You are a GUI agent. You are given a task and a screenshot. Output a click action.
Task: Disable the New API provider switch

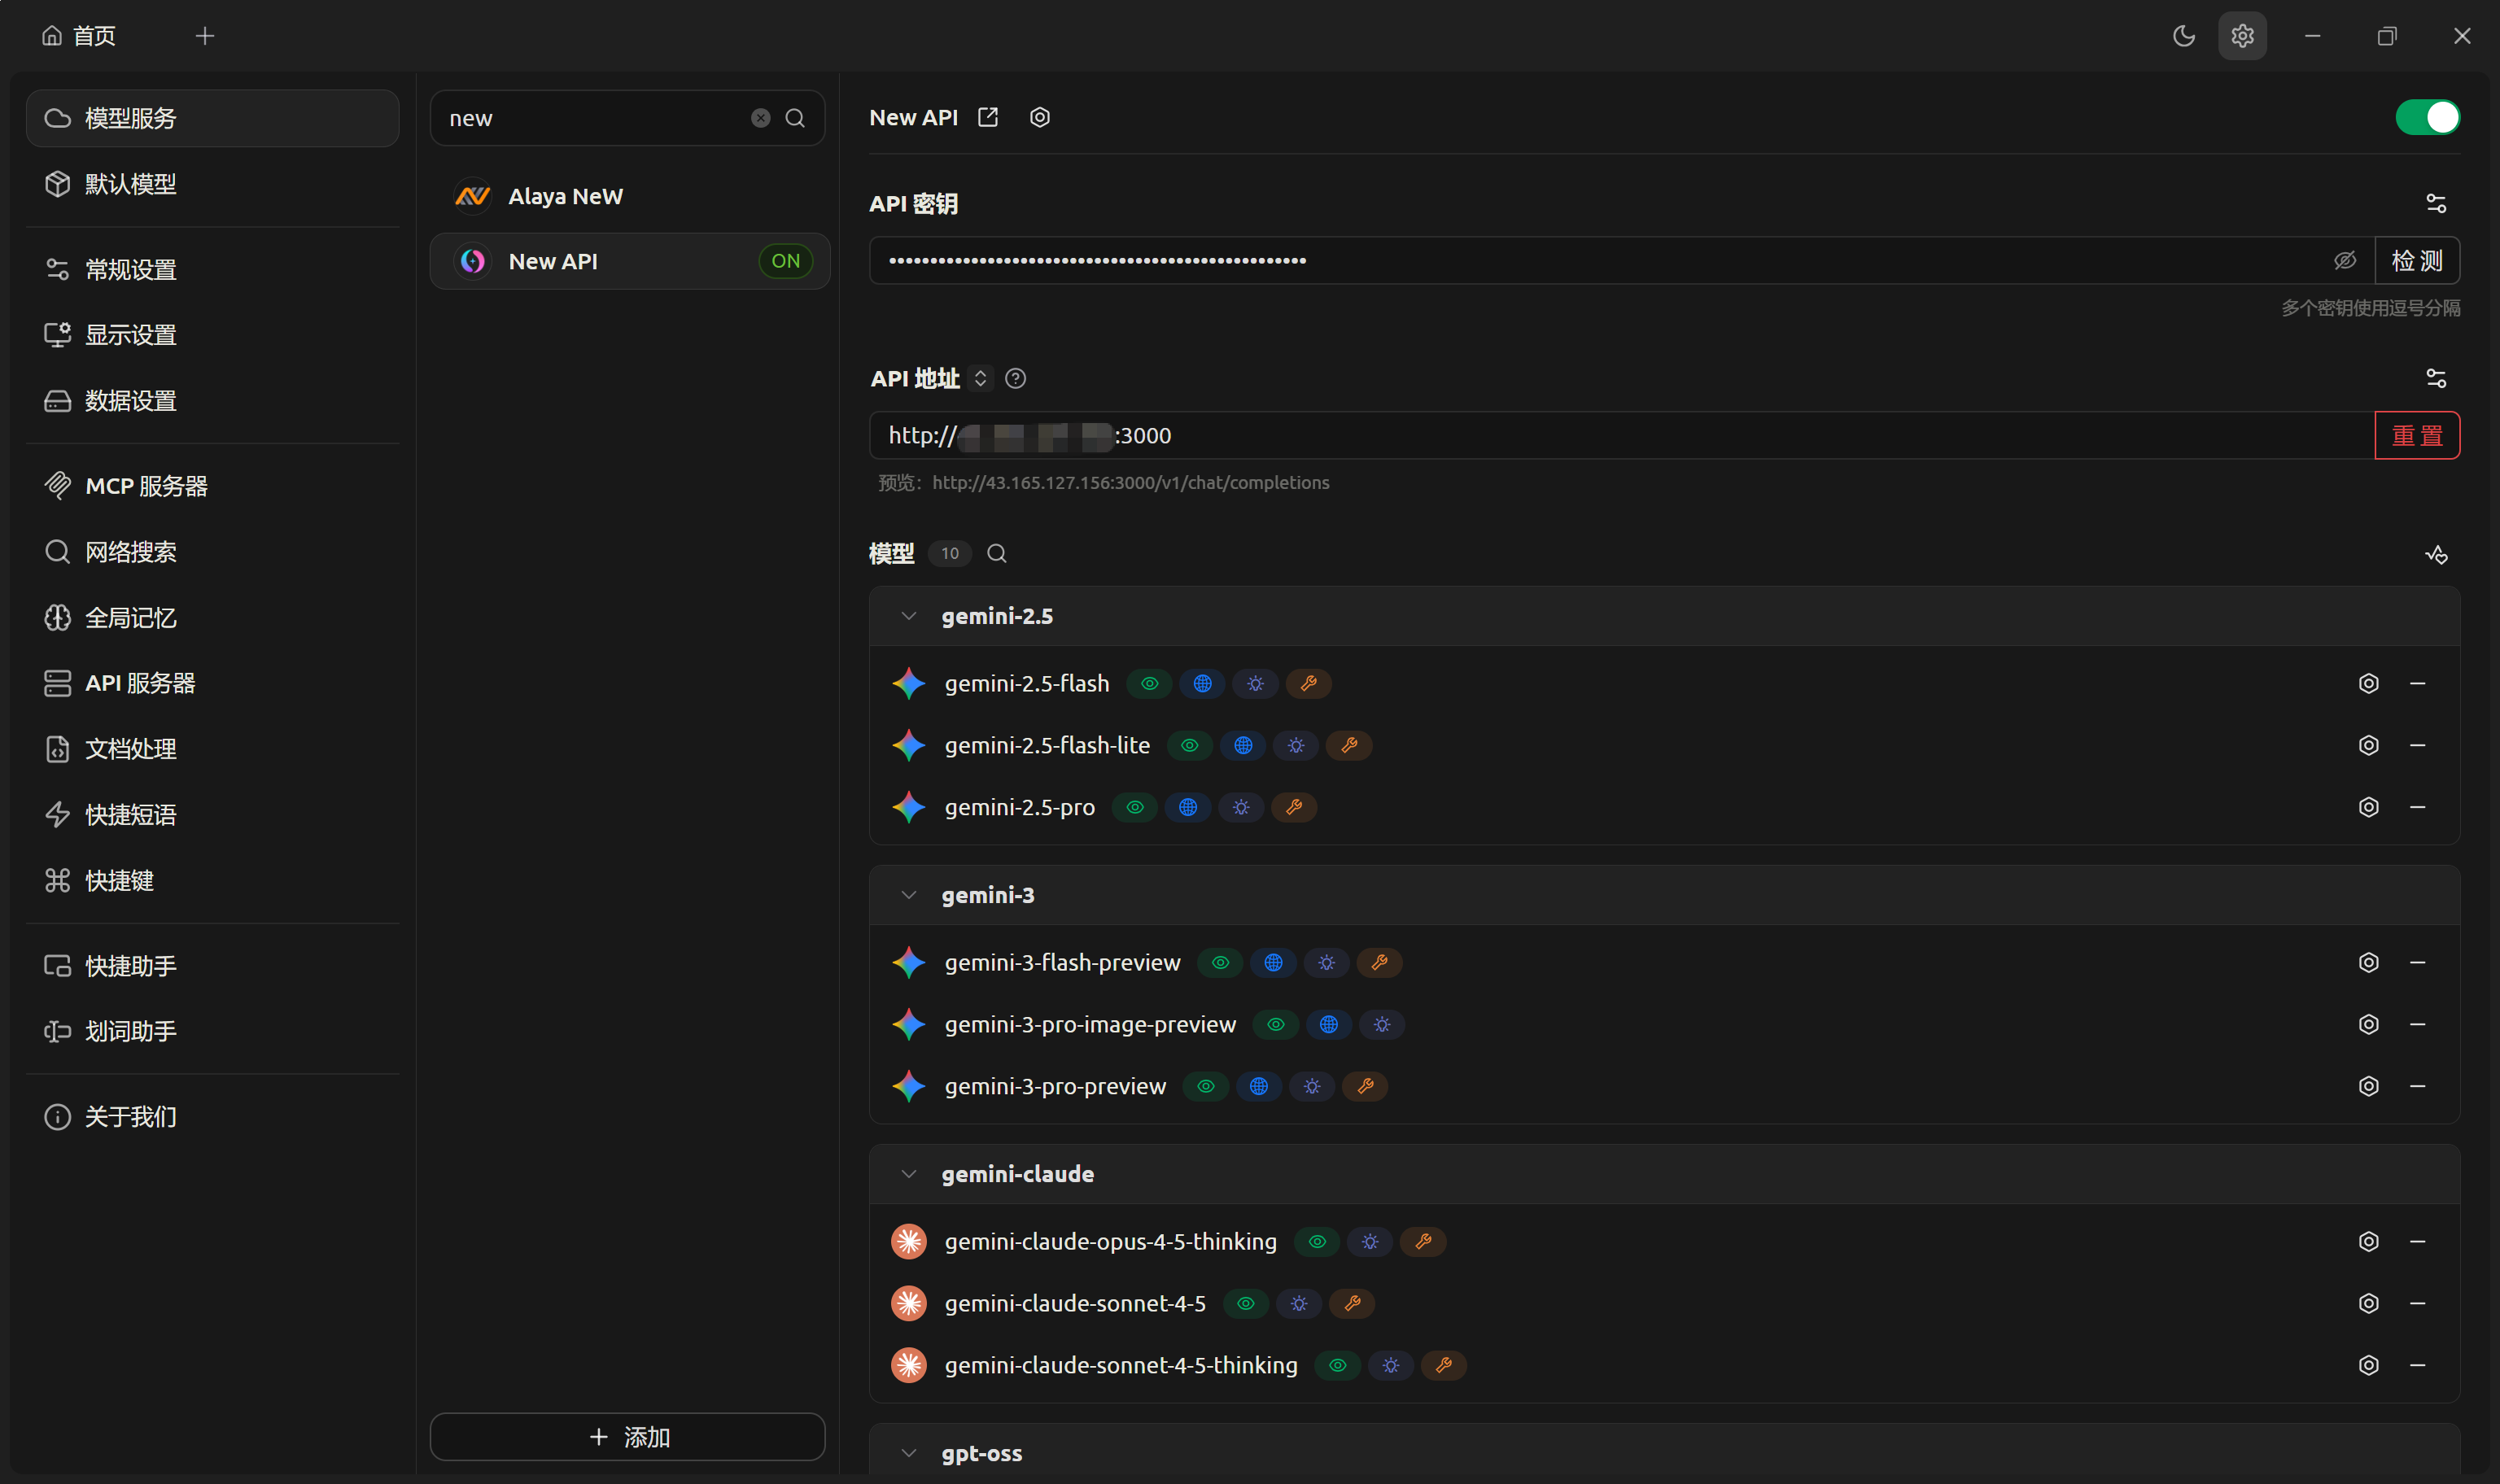(x=2427, y=117)
